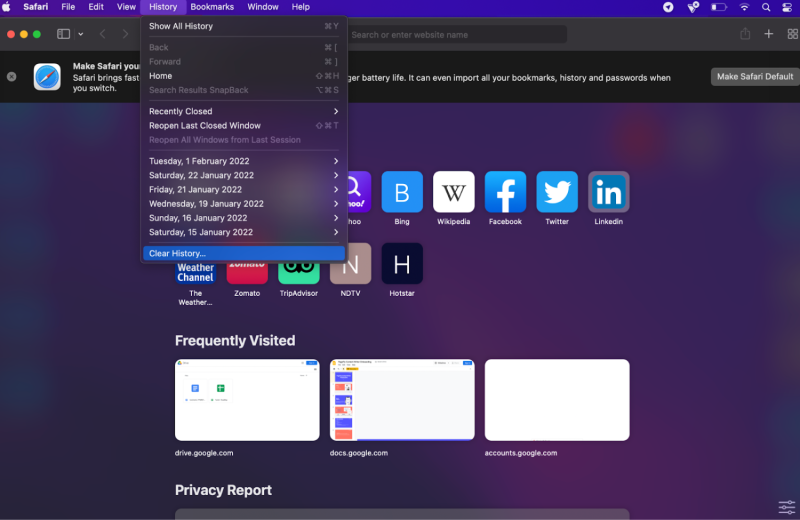Open a new tab with plus icon
800x520 pixels.
(x=768, y=34)
